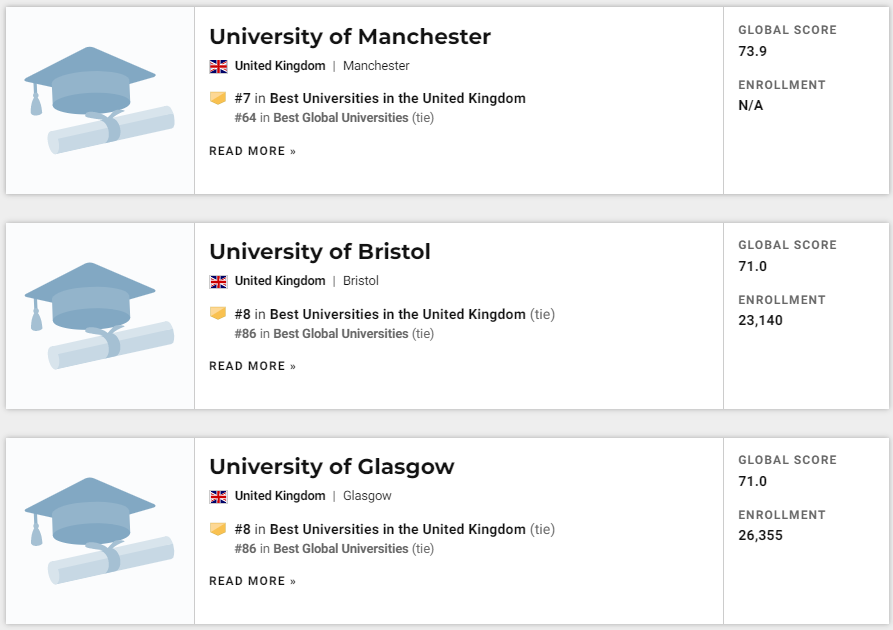Viewport: 893px width, 630px height.
Task: Click Bristol's #86 Best Global Universities link
Action: click(340, 334)
